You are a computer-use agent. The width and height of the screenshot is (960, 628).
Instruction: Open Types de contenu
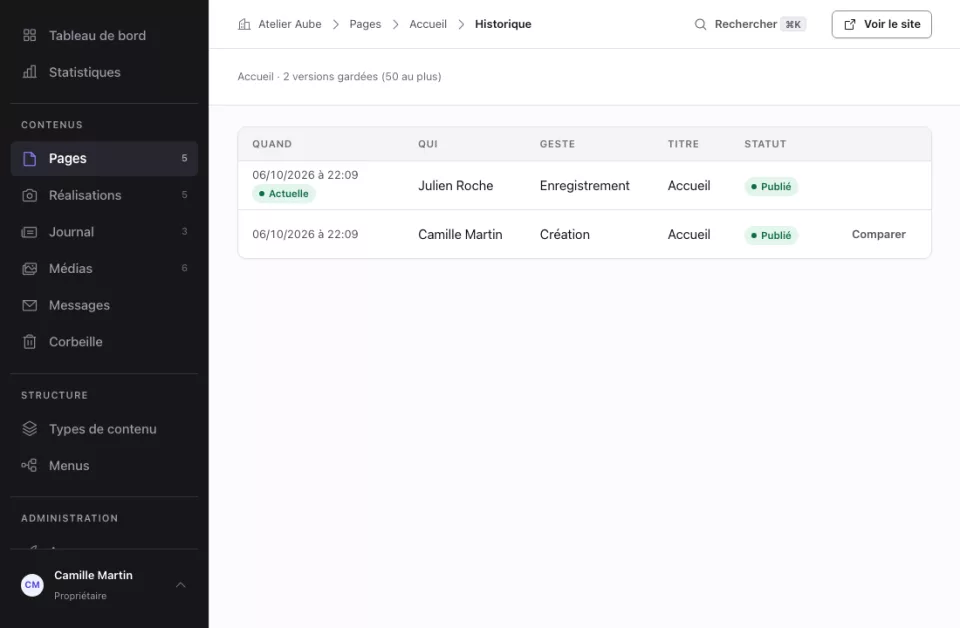point(104,429)
